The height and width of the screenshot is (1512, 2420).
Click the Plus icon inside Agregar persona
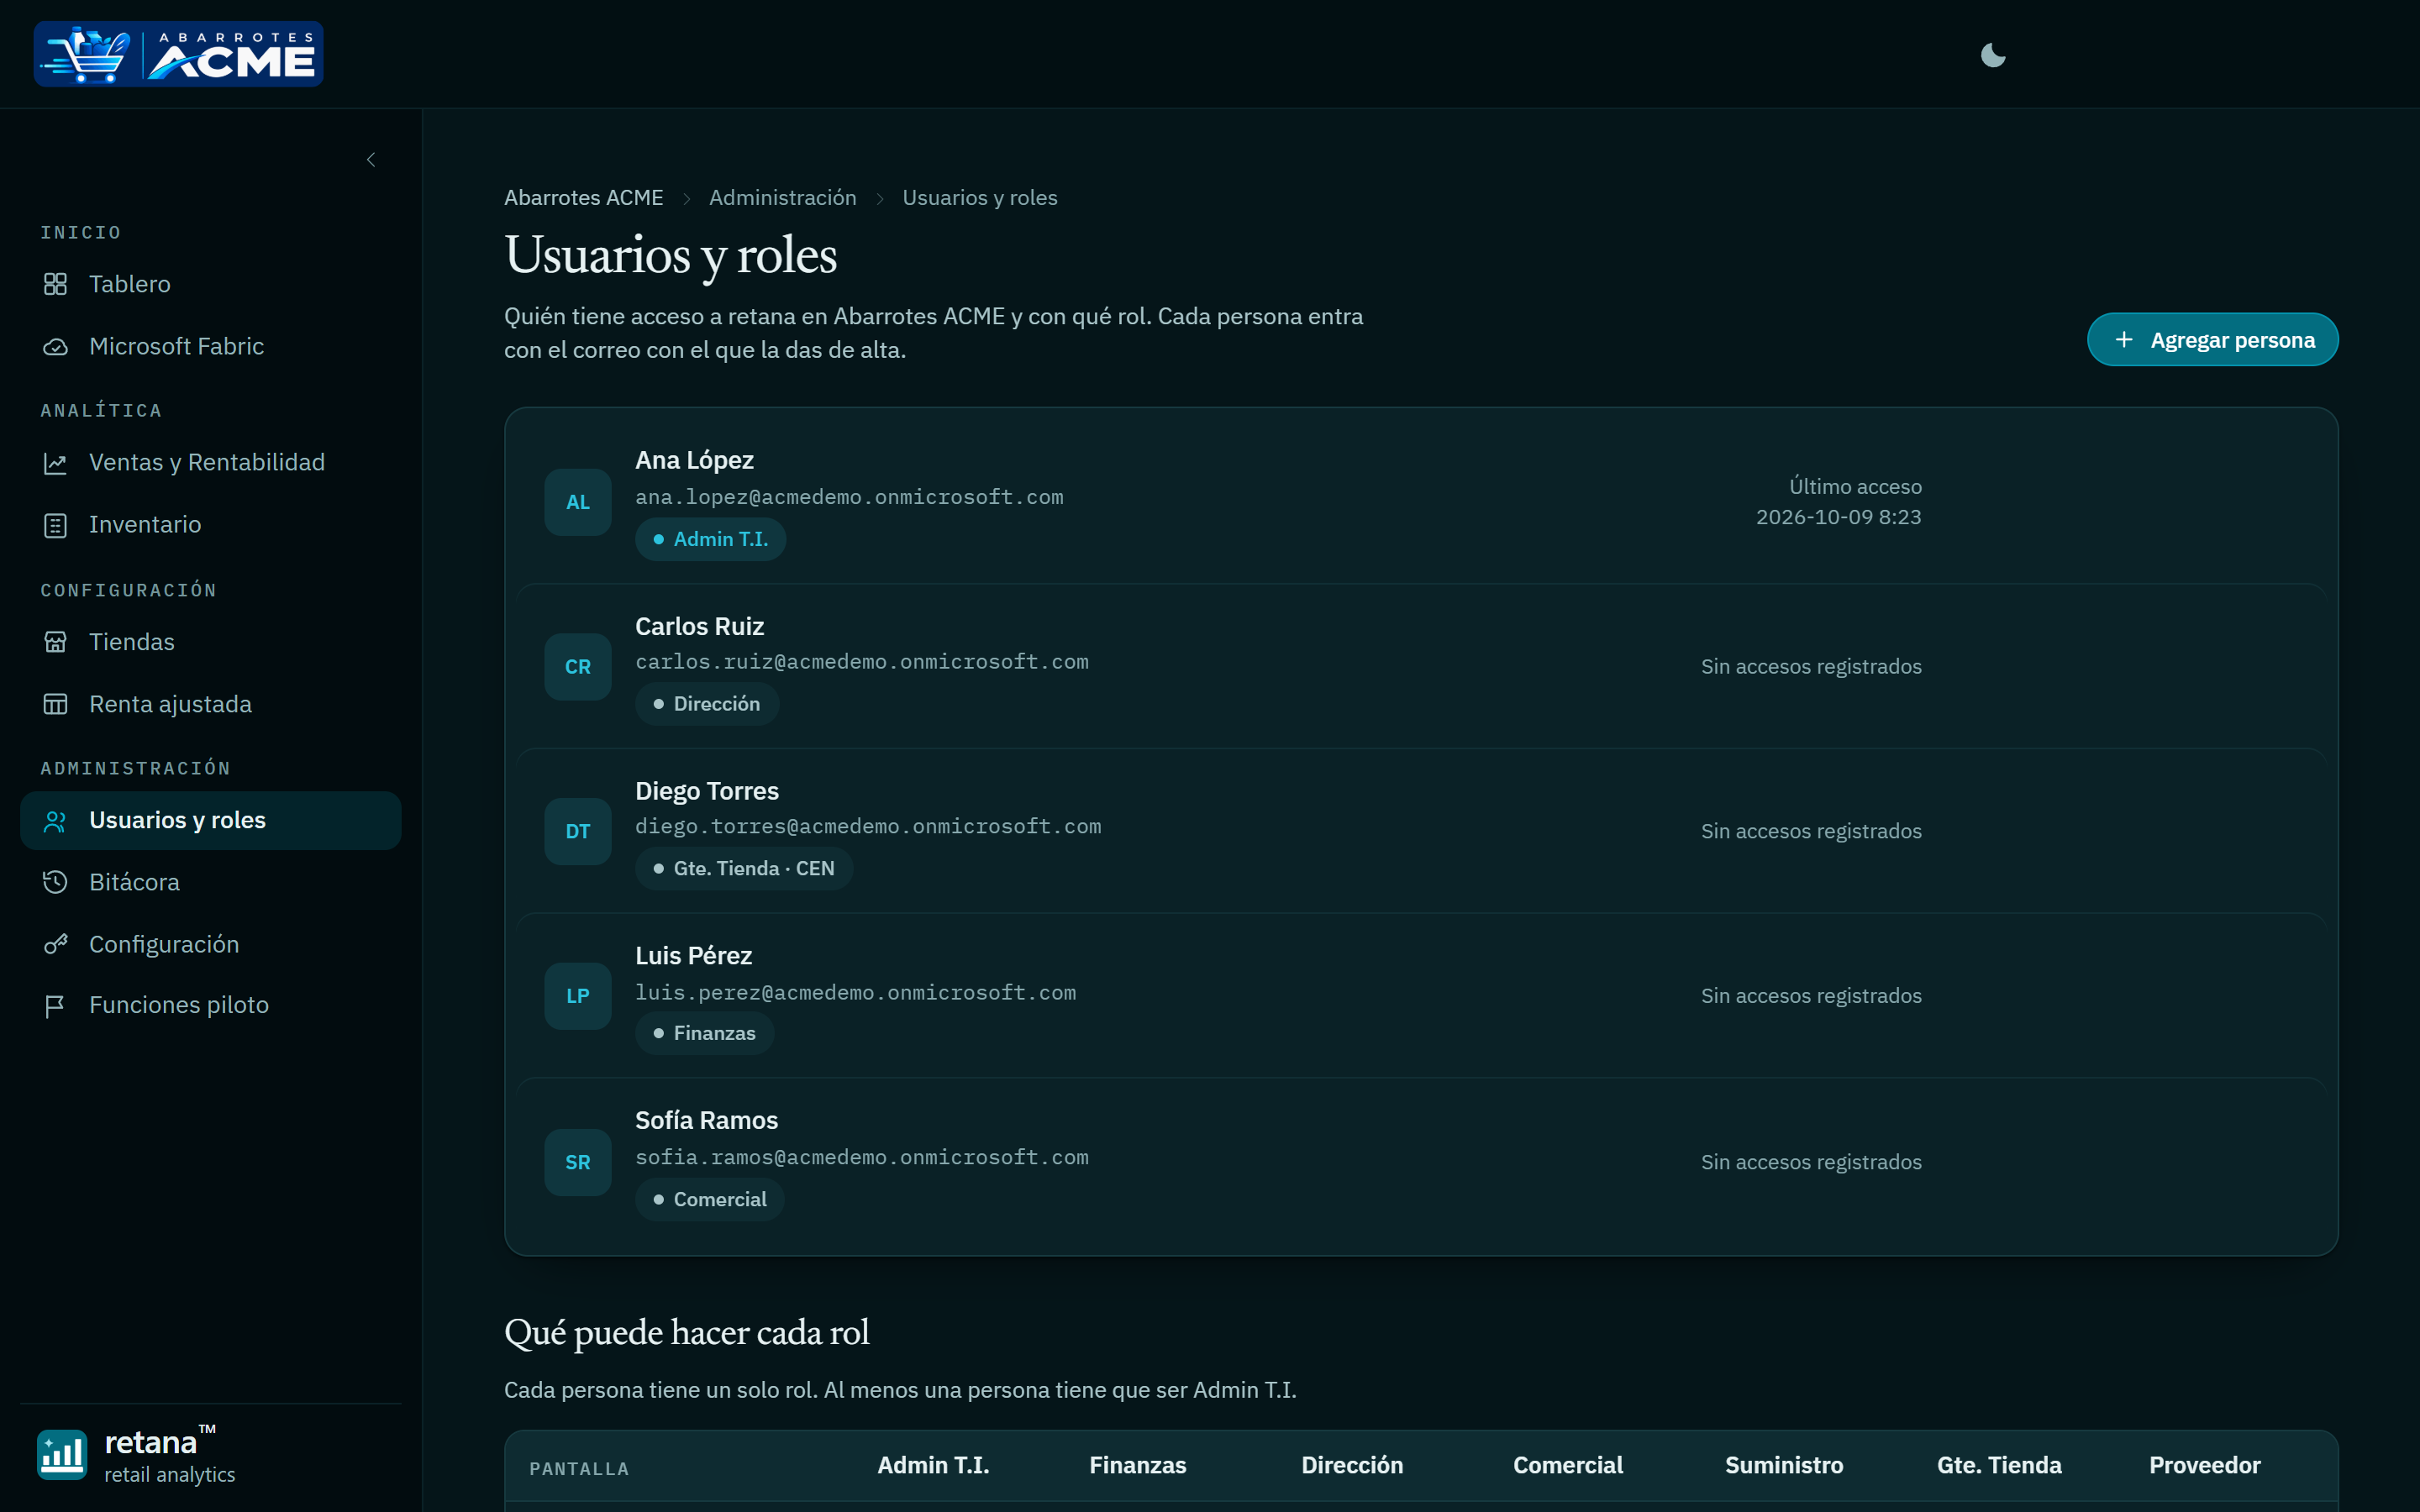(x=2124, y=340)
